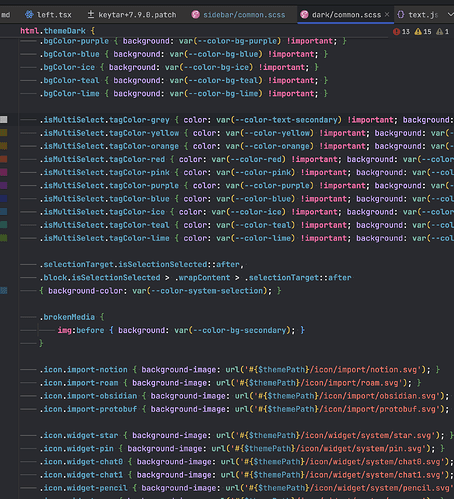Click the .icon.widget-pin selector

coord(76,449)
